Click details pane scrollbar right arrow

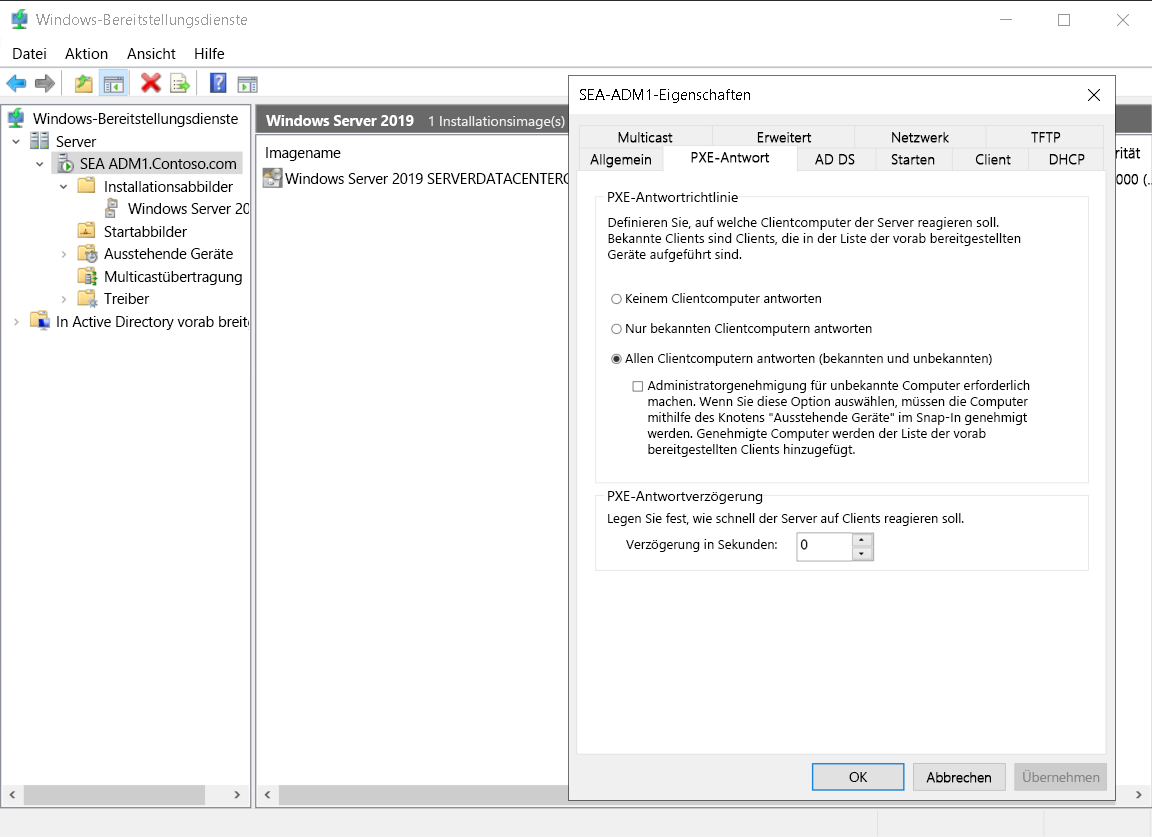(1138, 794)
